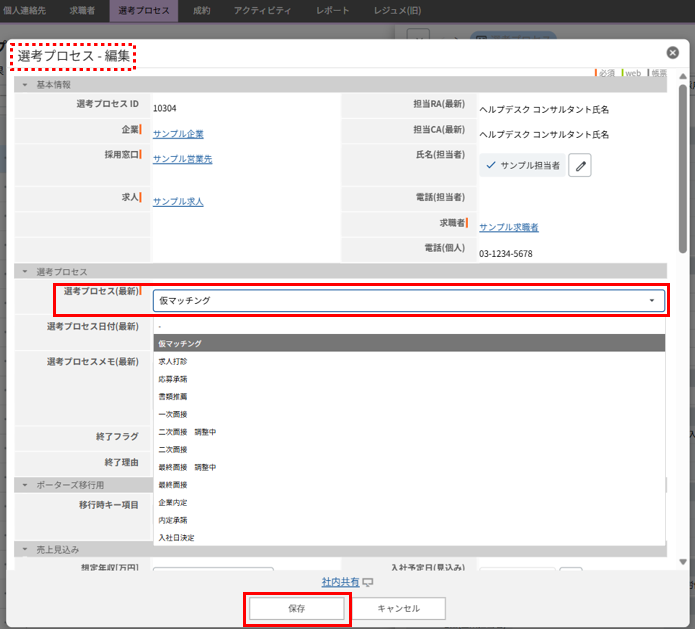Image resolution: width=695 pixels, height=629 pixels.
Task: Pick 企業内定 option from the list
Action: pos(173,502)
